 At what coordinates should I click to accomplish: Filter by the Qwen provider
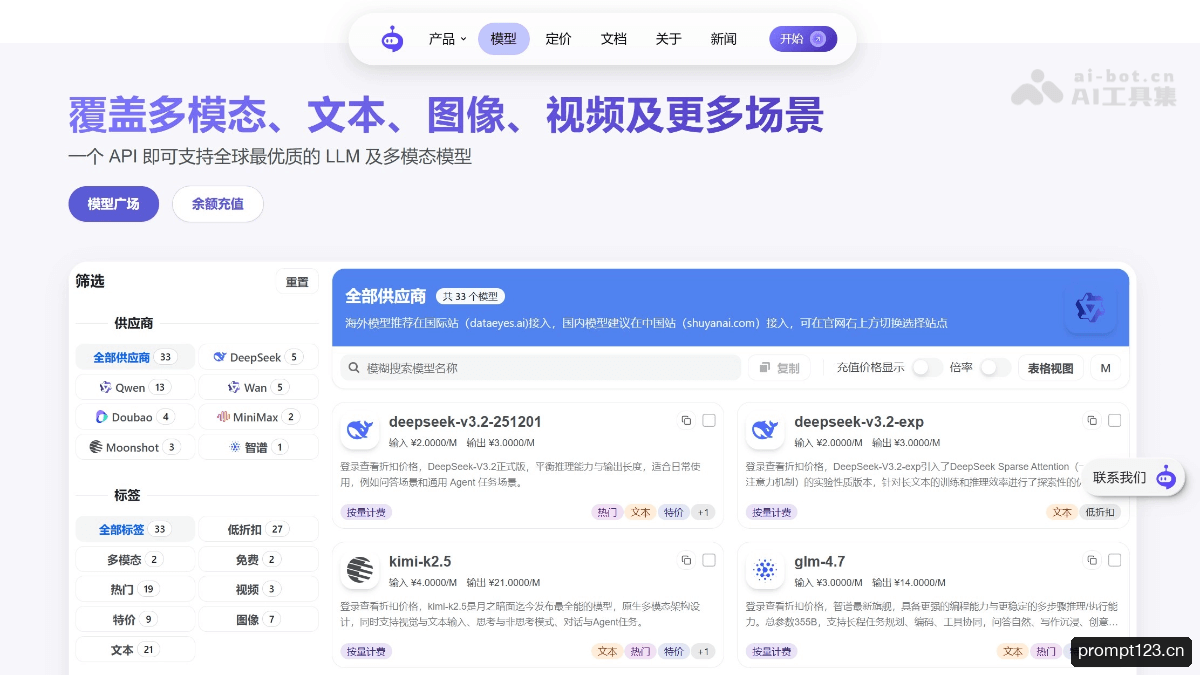point(135,387)
